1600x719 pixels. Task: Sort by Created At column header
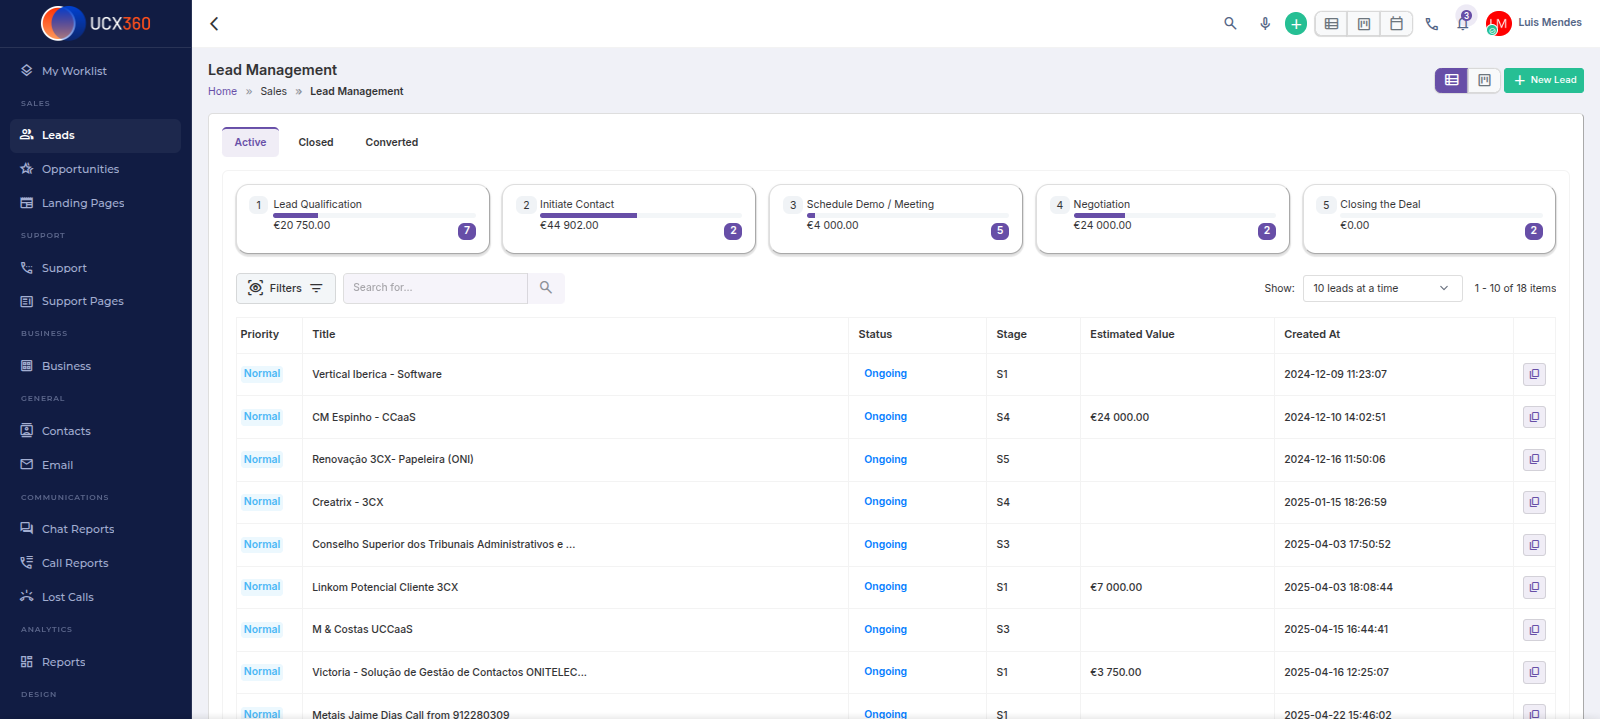[1312, 334]
